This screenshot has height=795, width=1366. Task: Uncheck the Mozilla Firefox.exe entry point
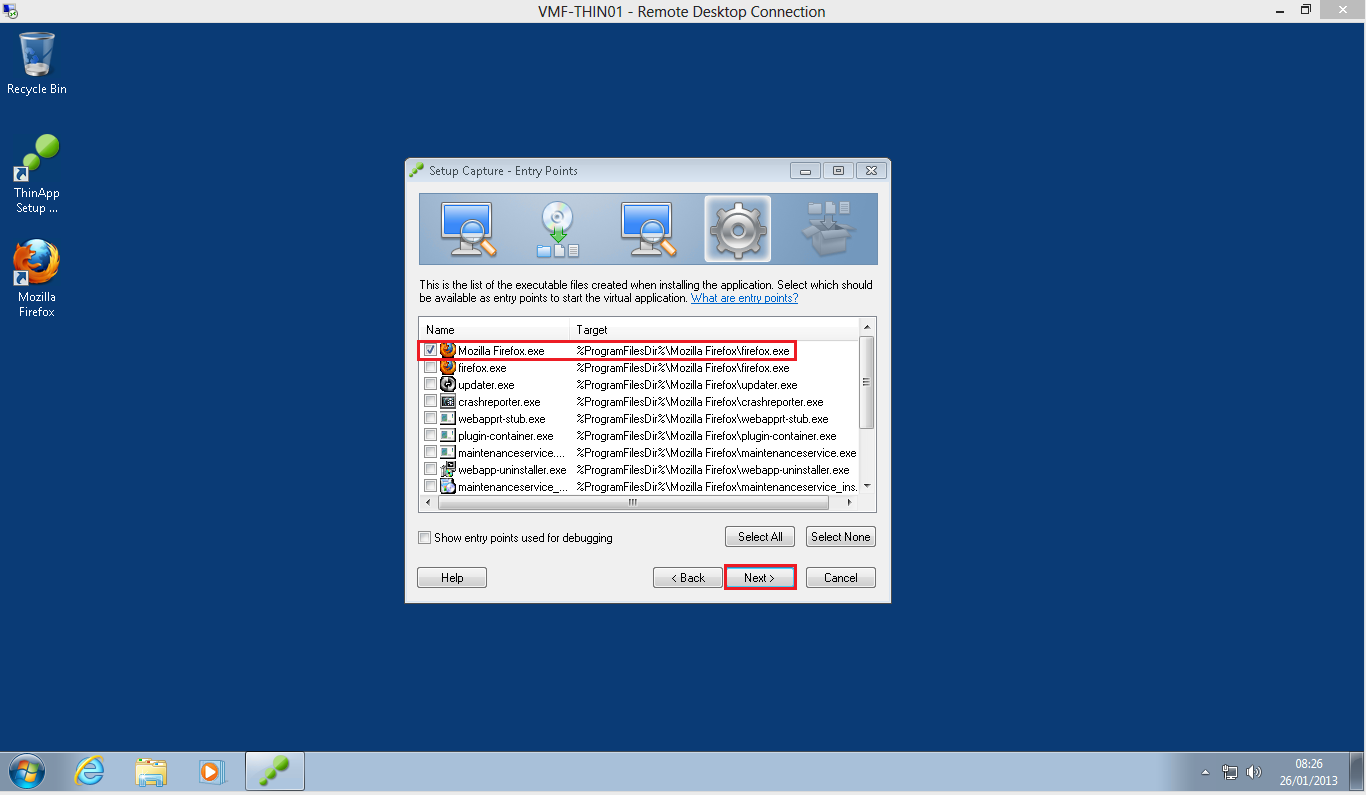click(x=430, y=351)
